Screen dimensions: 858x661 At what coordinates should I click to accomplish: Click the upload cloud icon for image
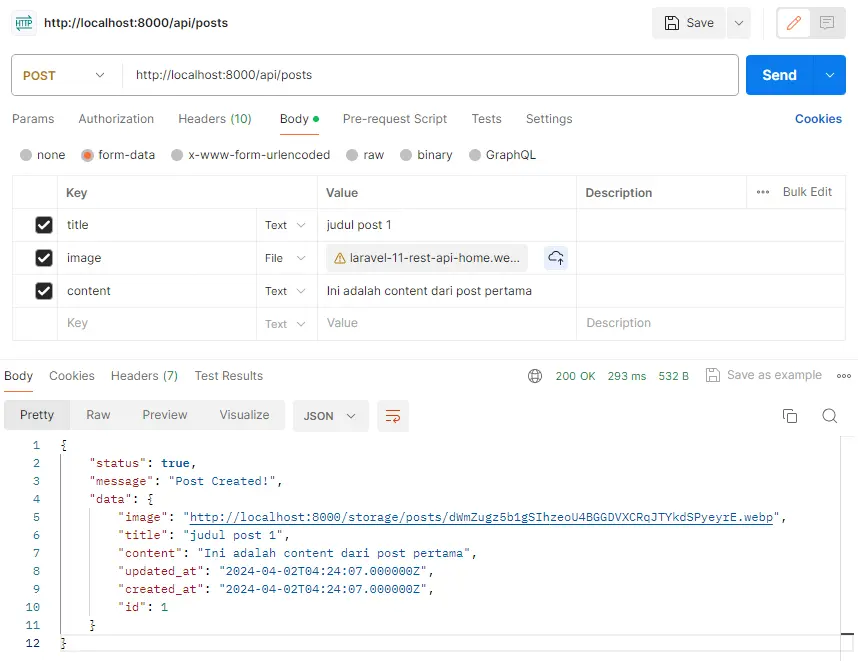(556, 258)
